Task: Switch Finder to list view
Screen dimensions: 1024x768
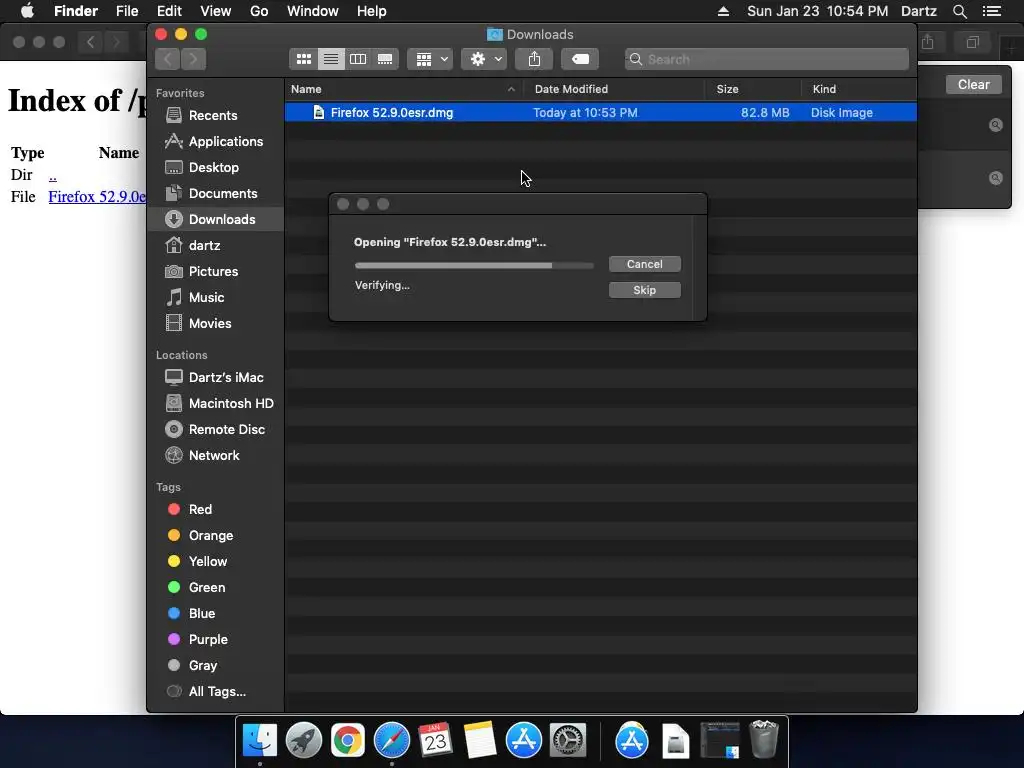Action: 331,59
